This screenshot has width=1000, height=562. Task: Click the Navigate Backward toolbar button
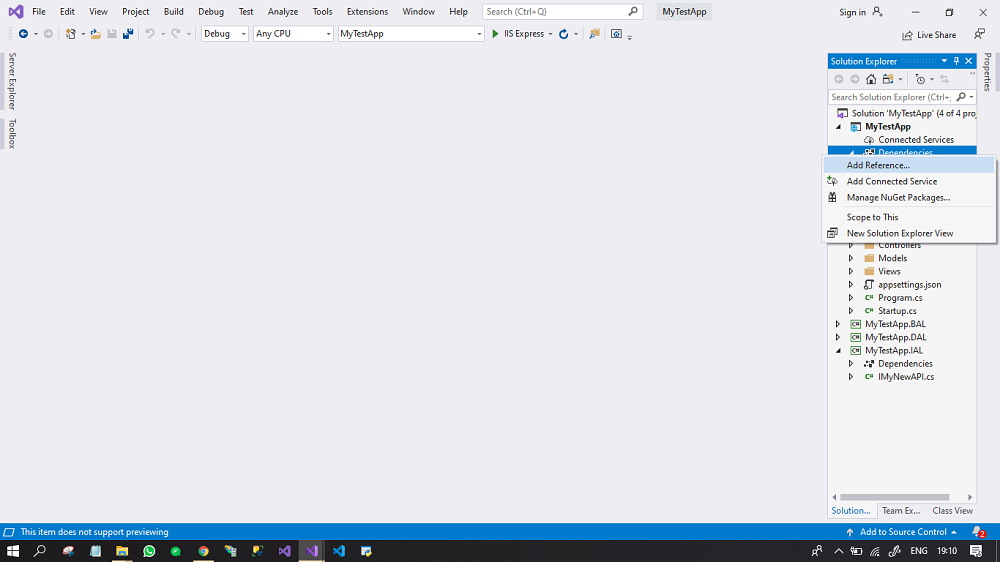[24, 34]
